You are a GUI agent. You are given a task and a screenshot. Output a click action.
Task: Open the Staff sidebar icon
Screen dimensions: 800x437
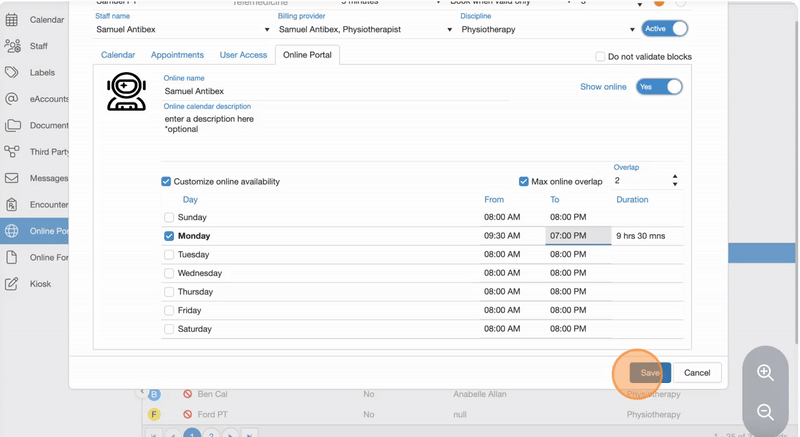tap(12, 46)
